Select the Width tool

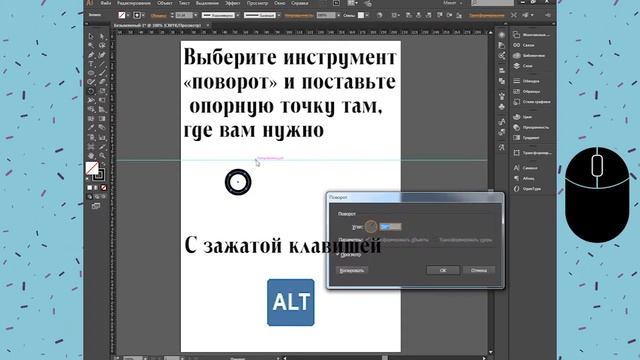(x=91, y=100)
